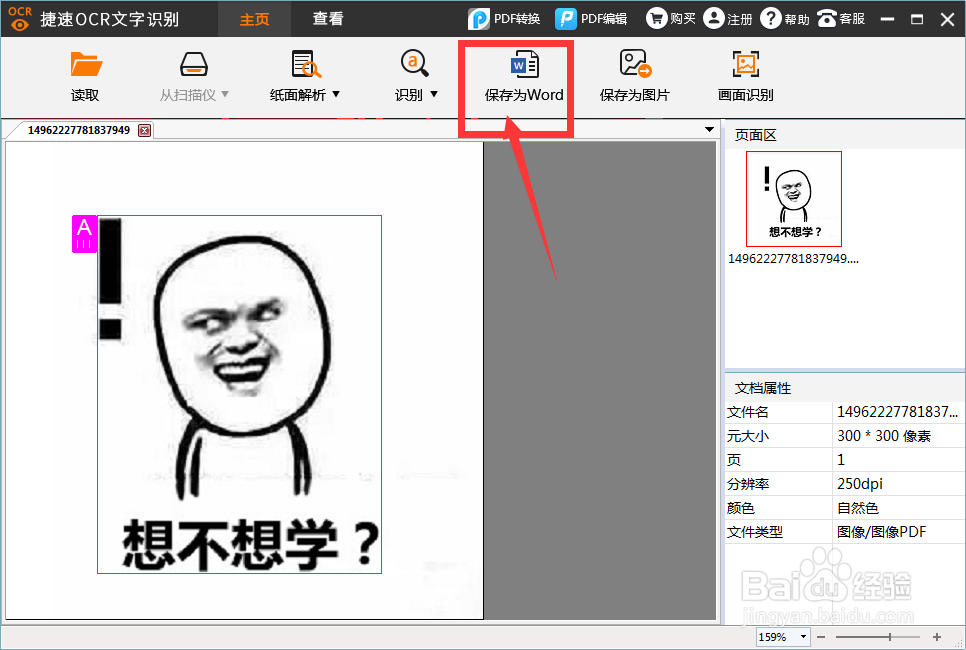Click the zoom in plus button
Image resolution: width=966 pixels, height=650 pixels.
[x=936, y=636]
